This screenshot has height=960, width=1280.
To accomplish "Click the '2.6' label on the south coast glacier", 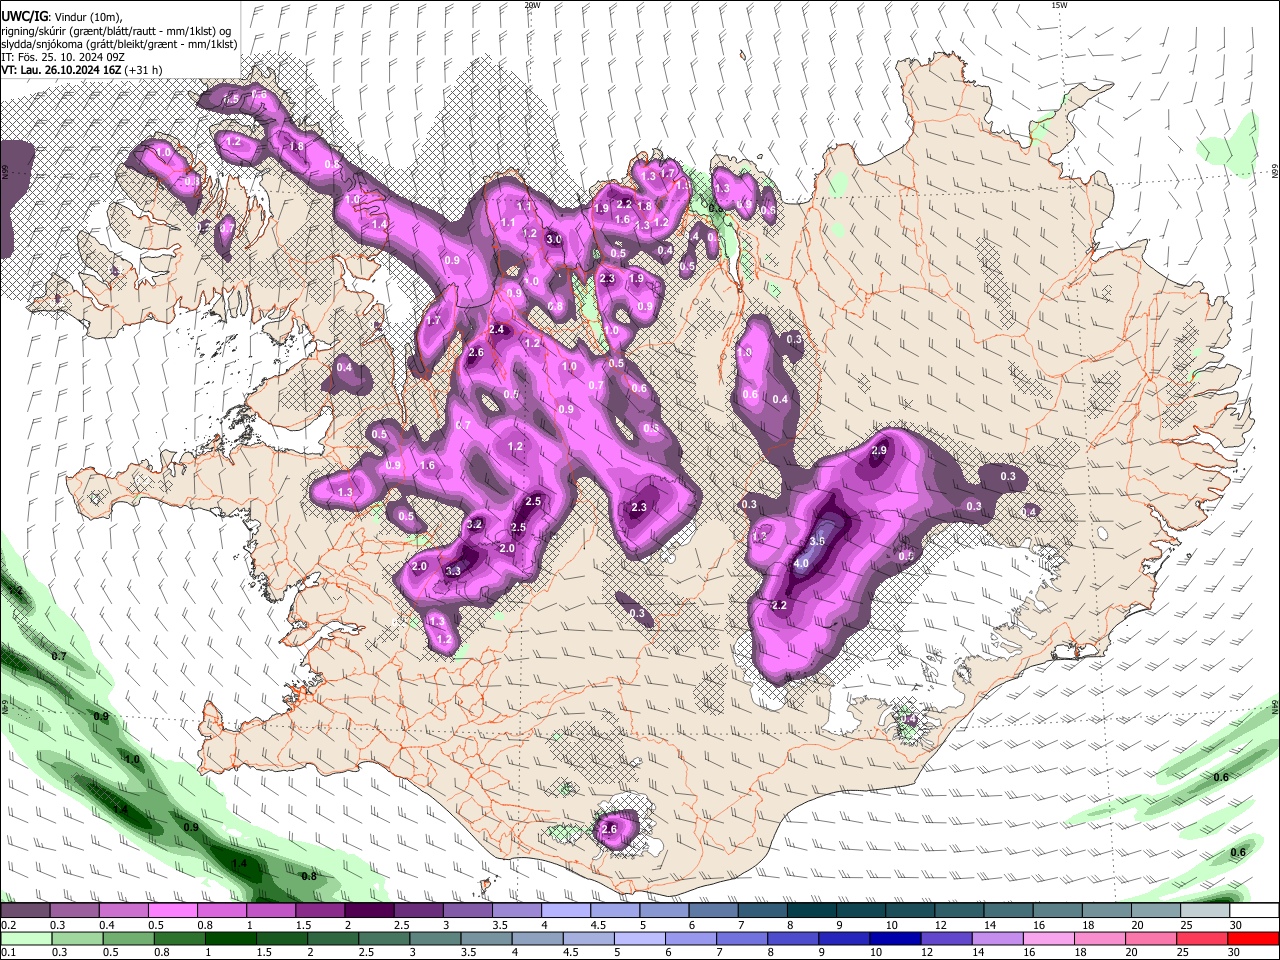I will (x=609, y=829).
